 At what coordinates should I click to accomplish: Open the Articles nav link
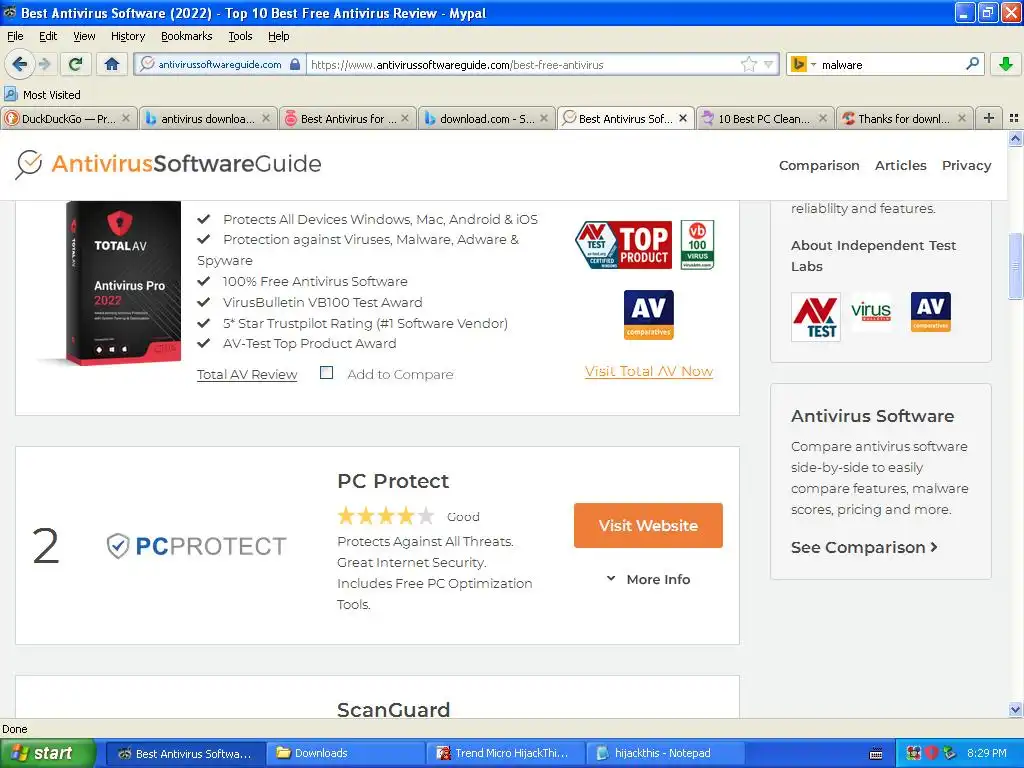[x=901, y=165]
